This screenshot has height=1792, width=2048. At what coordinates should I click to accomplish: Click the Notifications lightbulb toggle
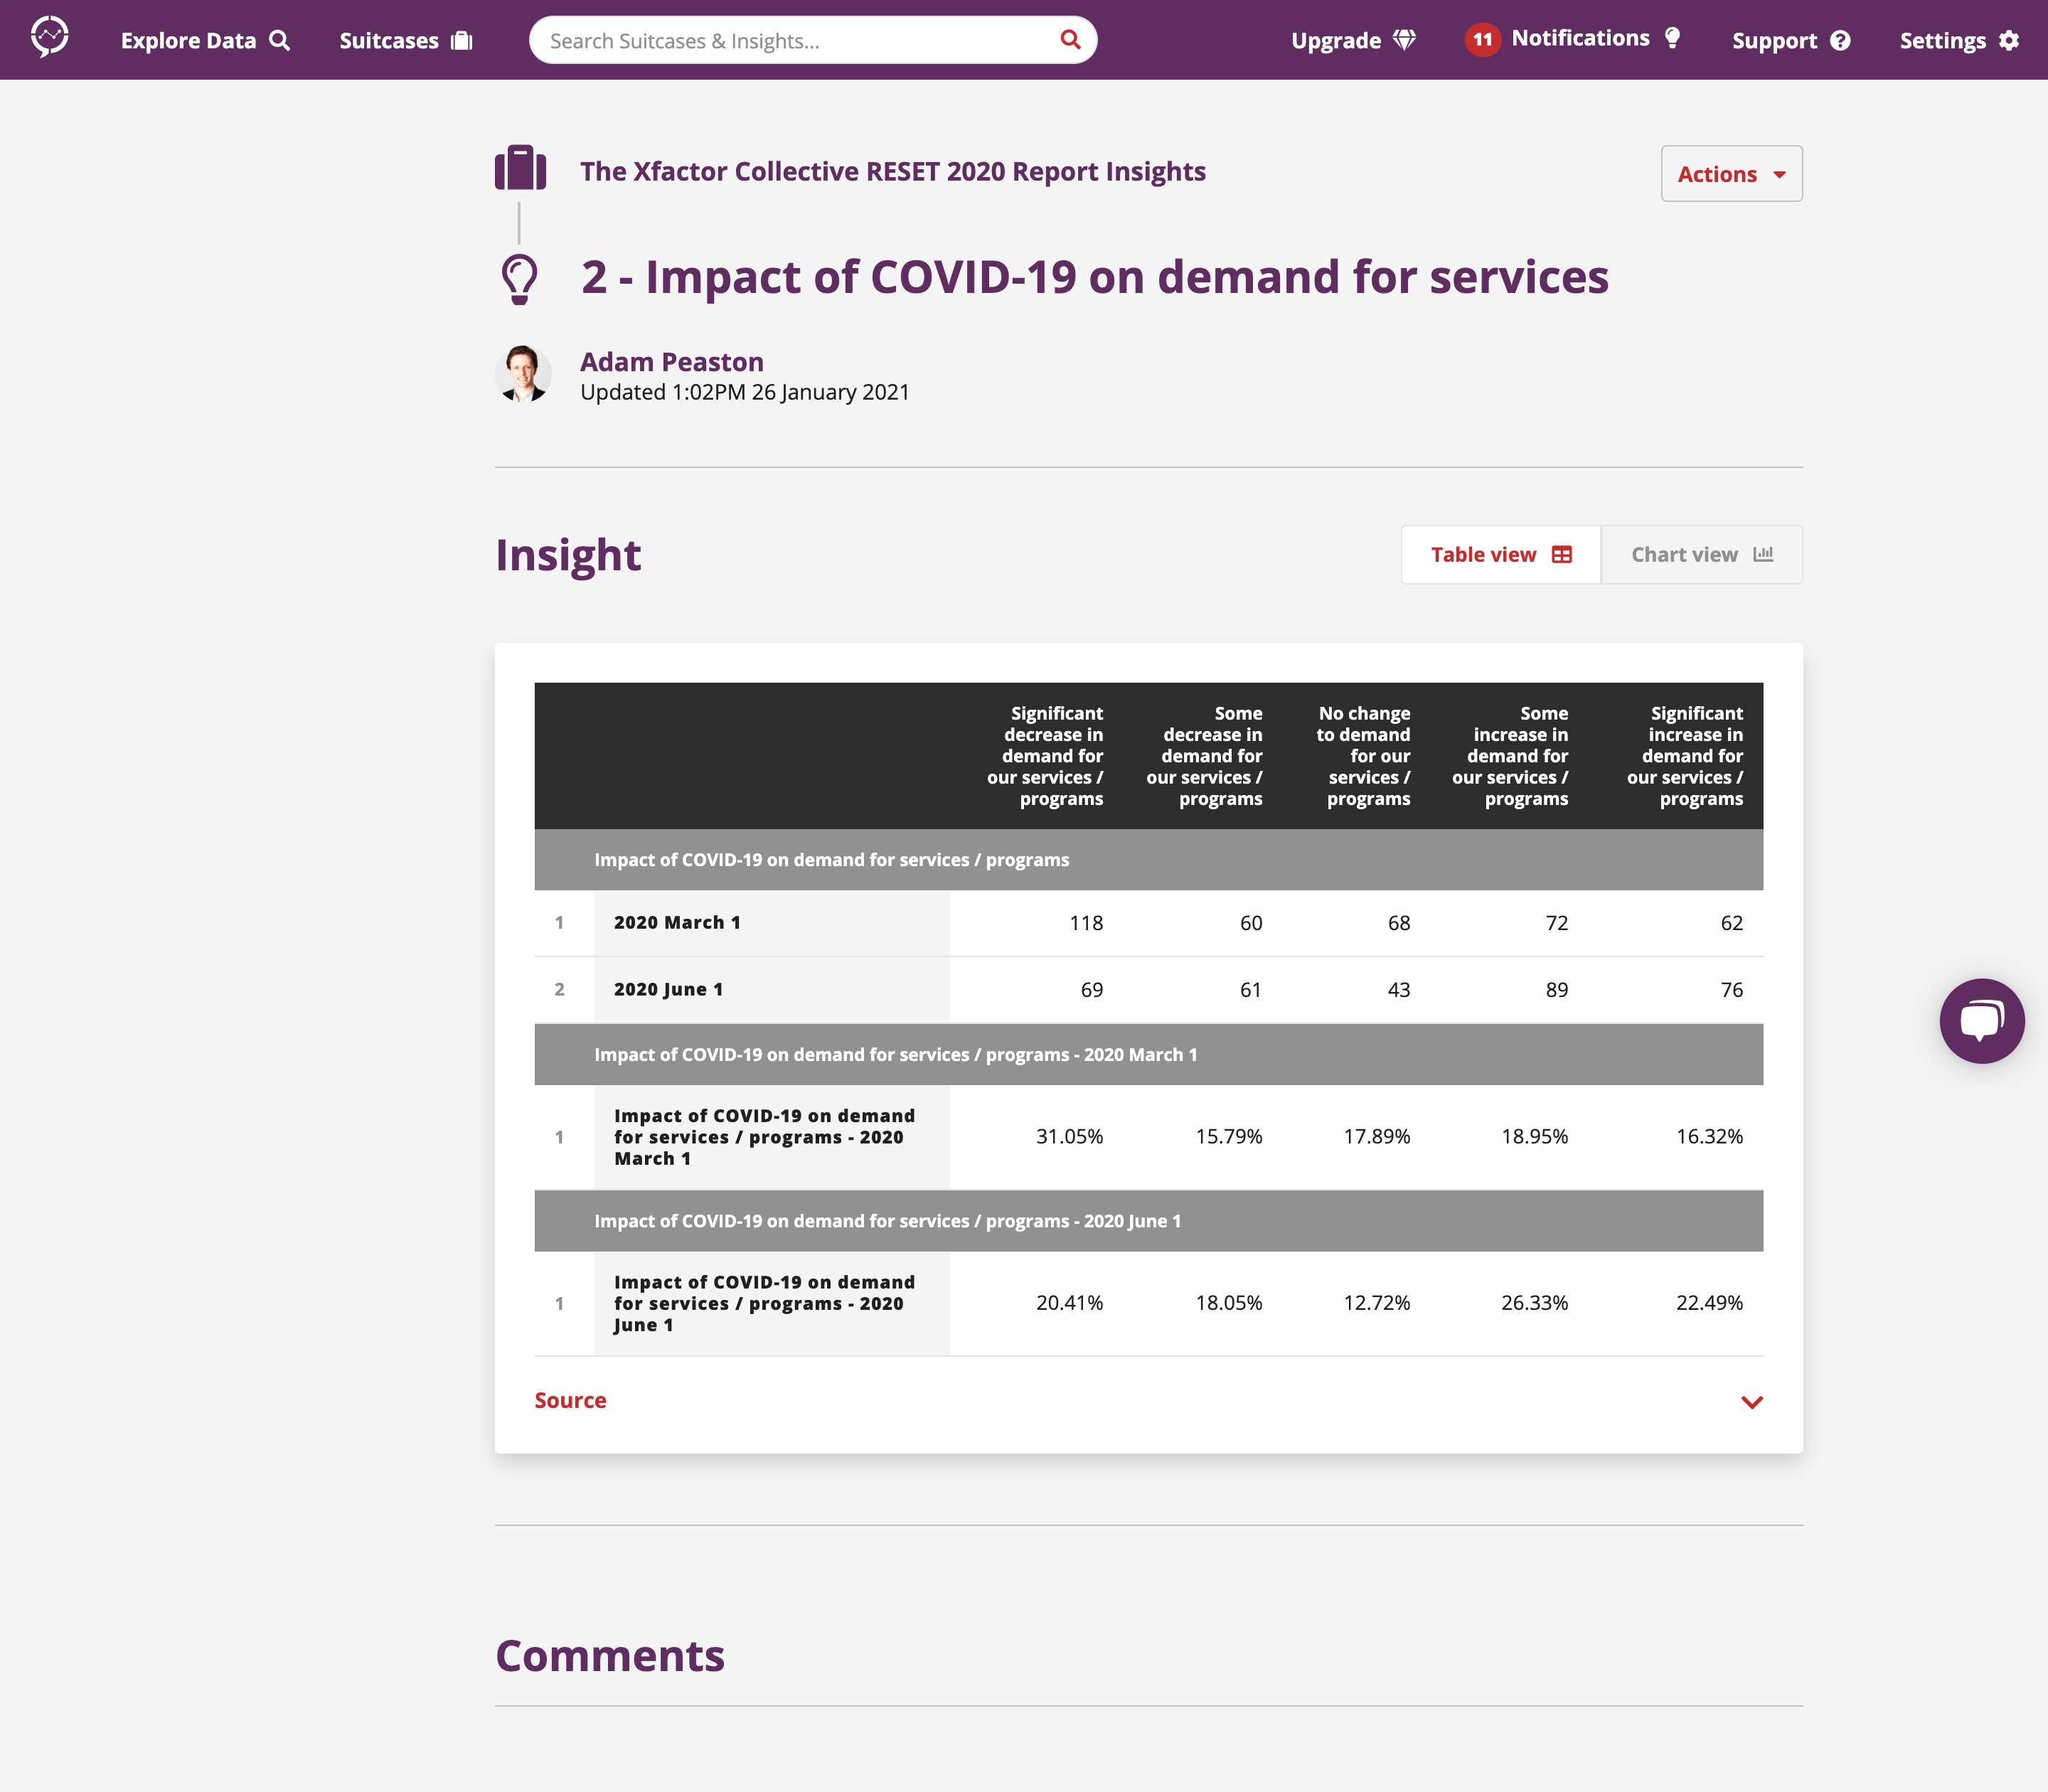tap(1673, 37)
